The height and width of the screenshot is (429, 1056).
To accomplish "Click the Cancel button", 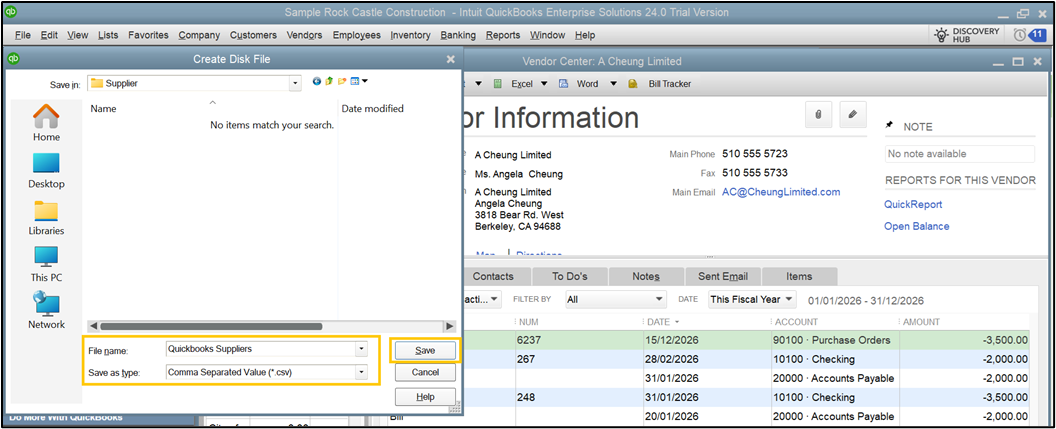I will pos(425,372).
